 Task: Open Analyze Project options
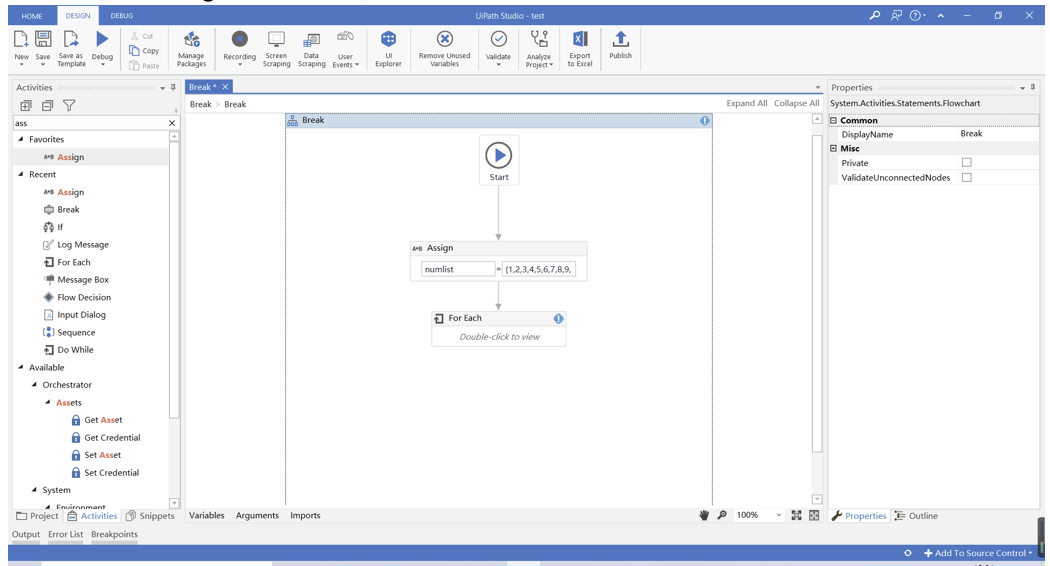coord(539,49)
